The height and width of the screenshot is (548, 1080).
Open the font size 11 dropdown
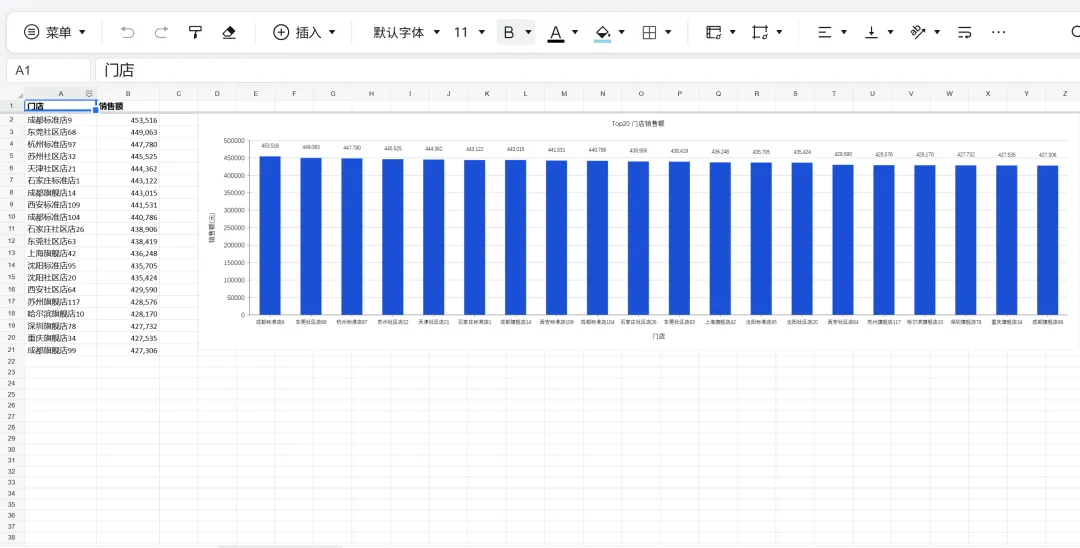469,32
